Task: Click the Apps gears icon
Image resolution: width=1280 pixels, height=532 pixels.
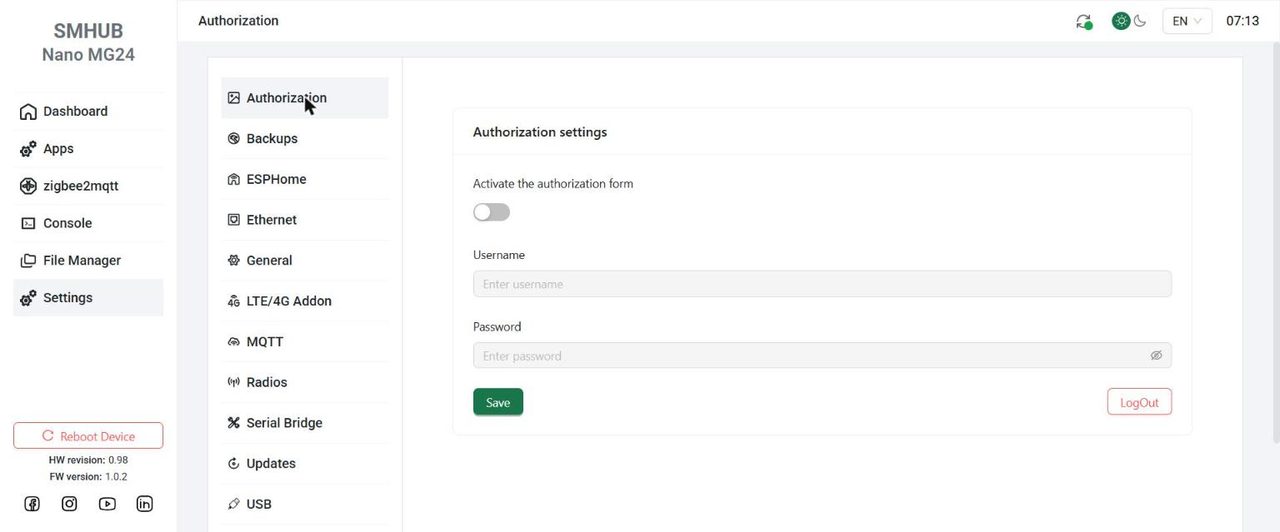Action: 28,149
